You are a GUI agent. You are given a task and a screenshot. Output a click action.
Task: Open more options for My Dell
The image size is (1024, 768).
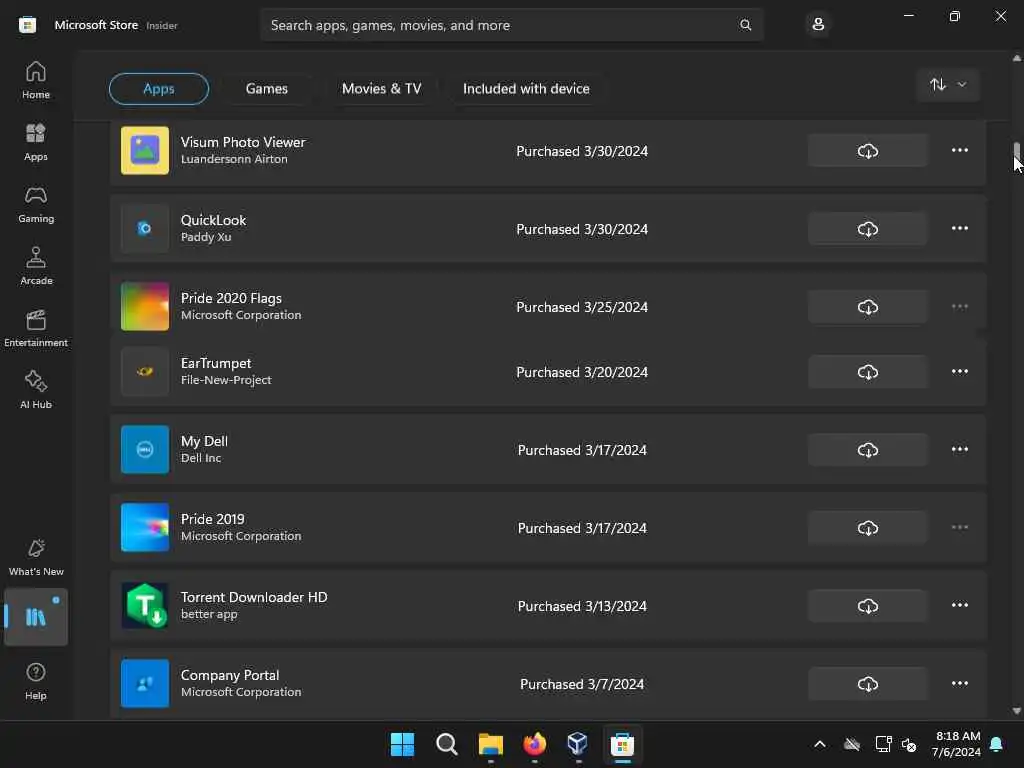(x=959, y=449)
